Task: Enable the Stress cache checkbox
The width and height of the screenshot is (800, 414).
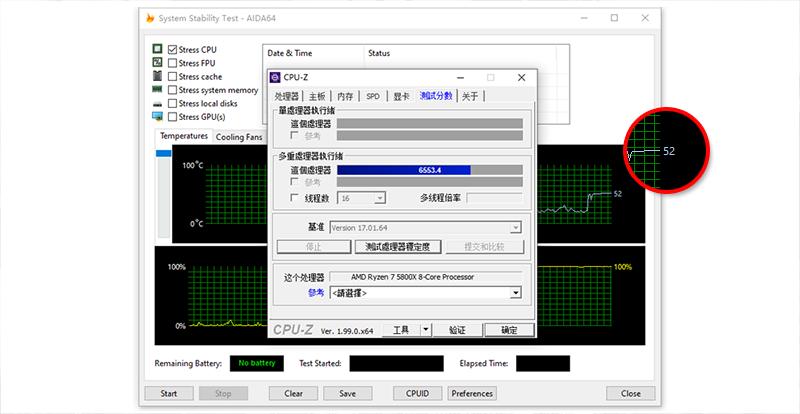Action: tap(172, 77)
